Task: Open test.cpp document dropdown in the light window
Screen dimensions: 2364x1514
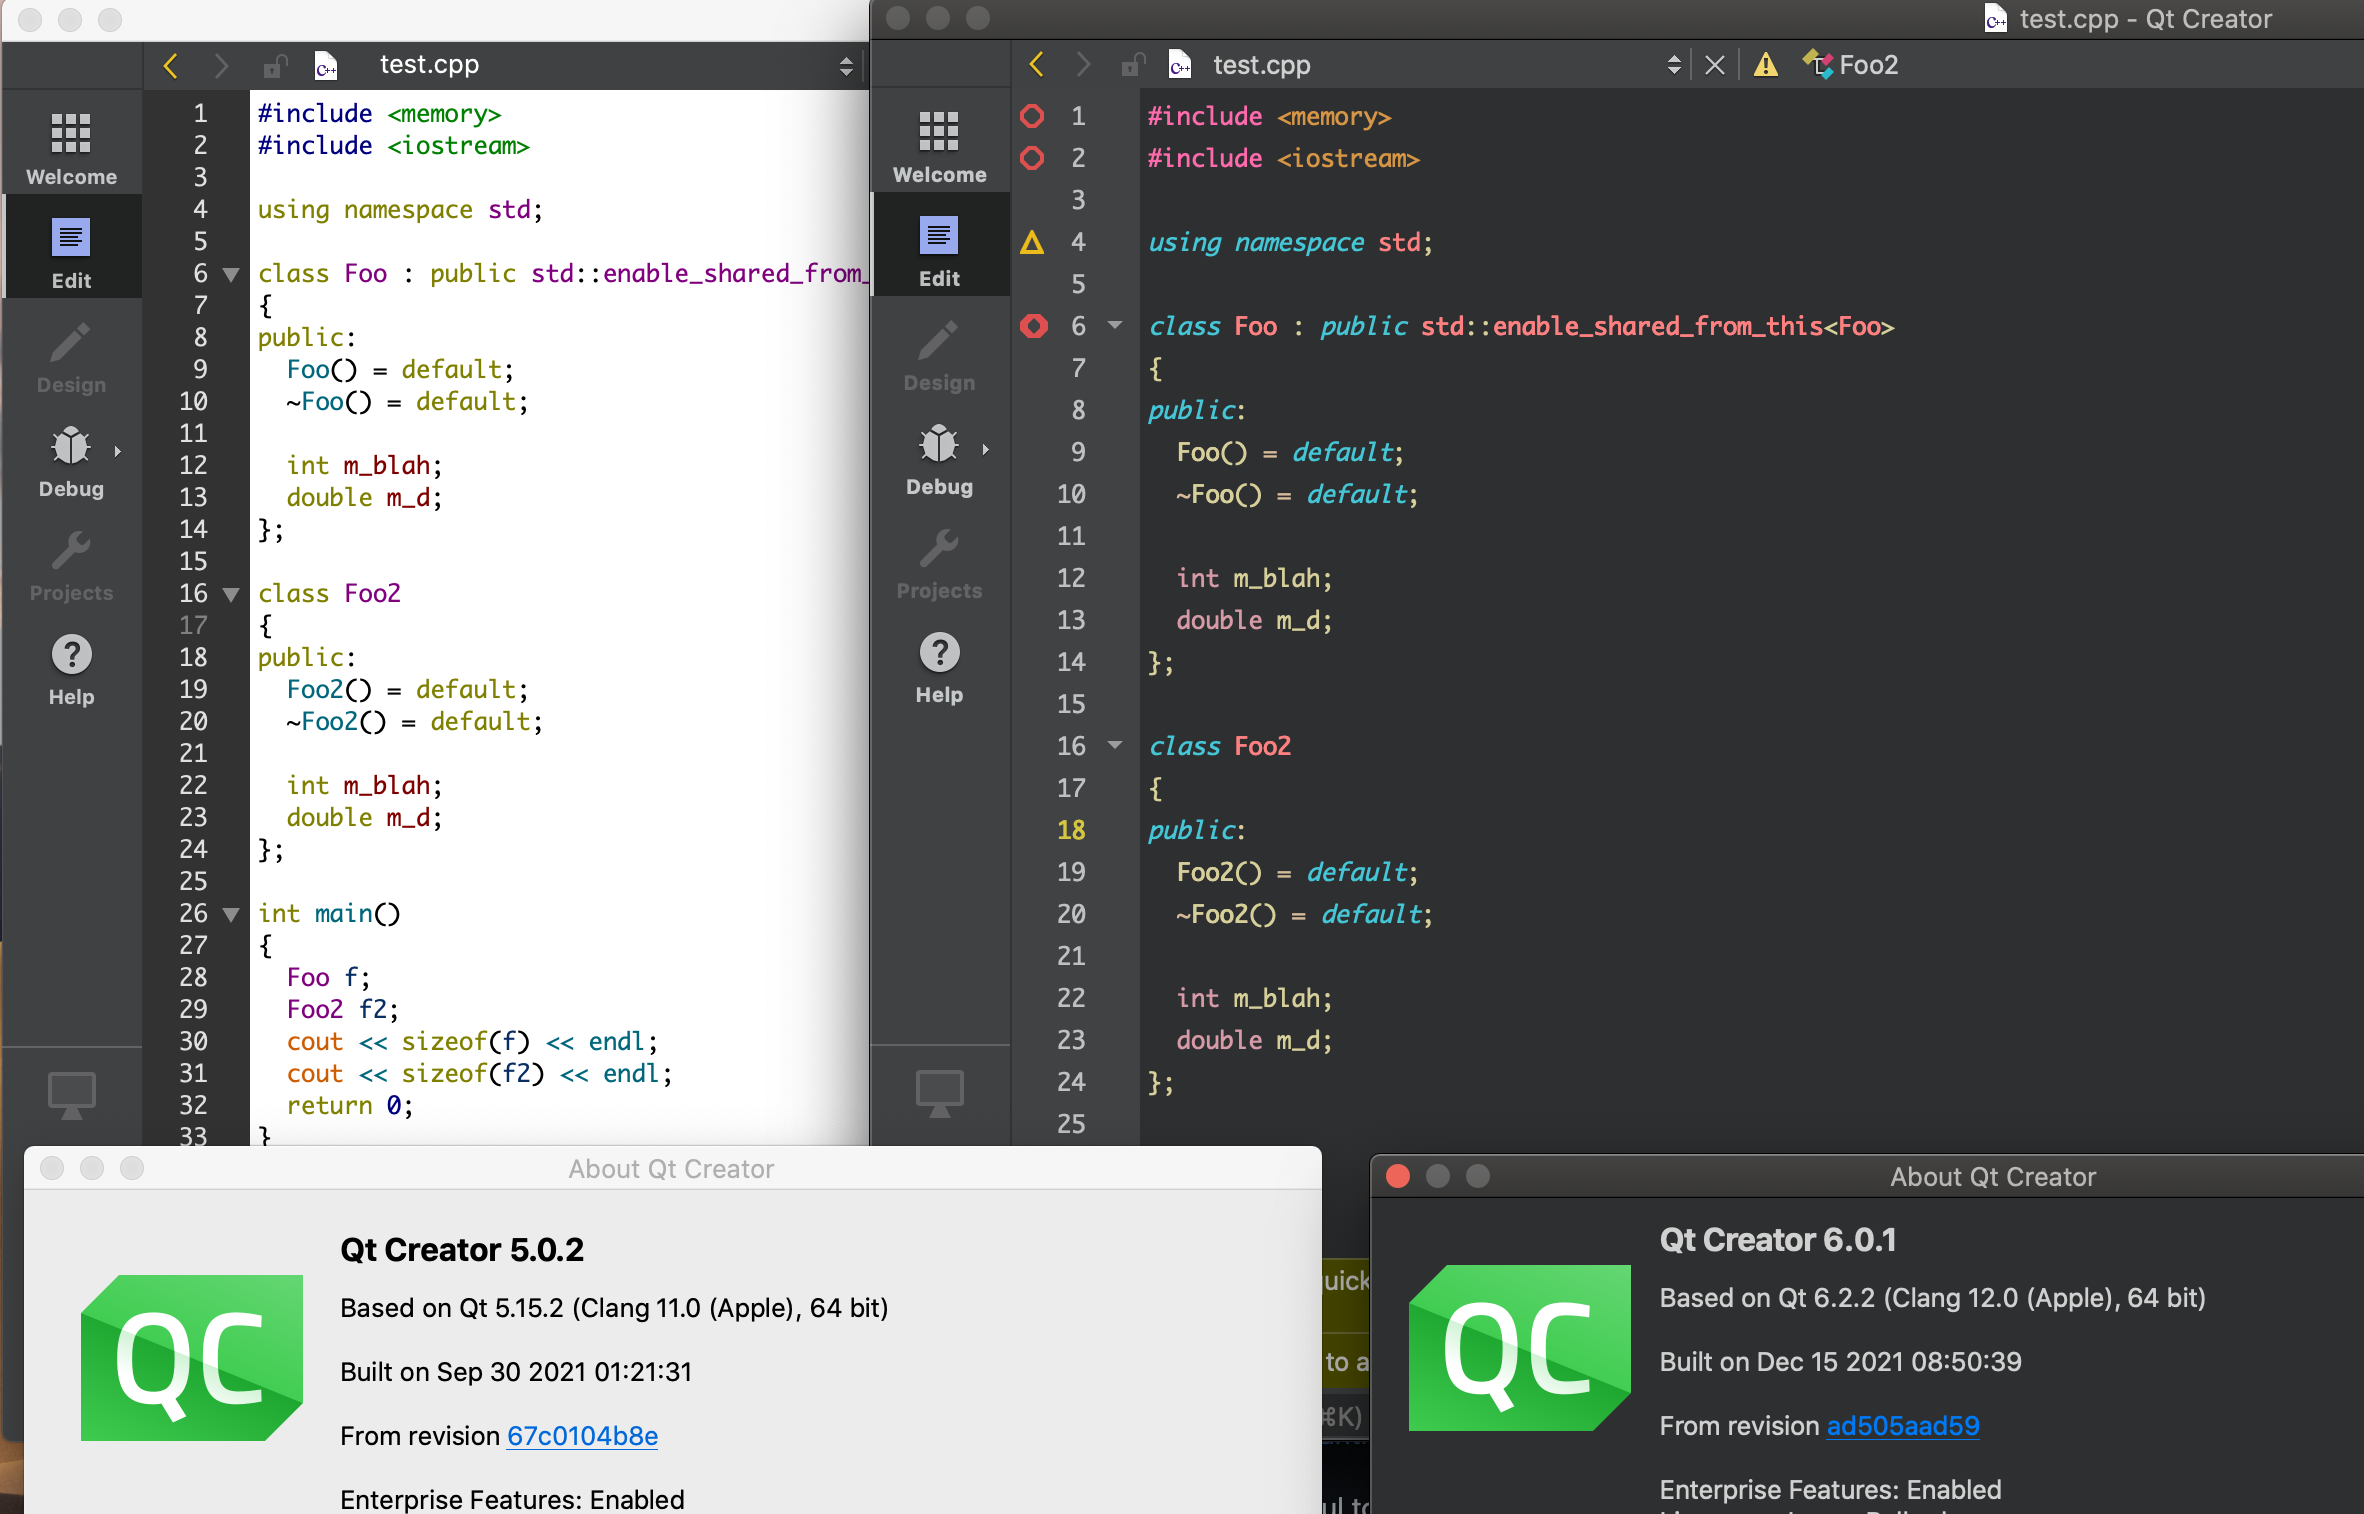Action: click(846, 66)
